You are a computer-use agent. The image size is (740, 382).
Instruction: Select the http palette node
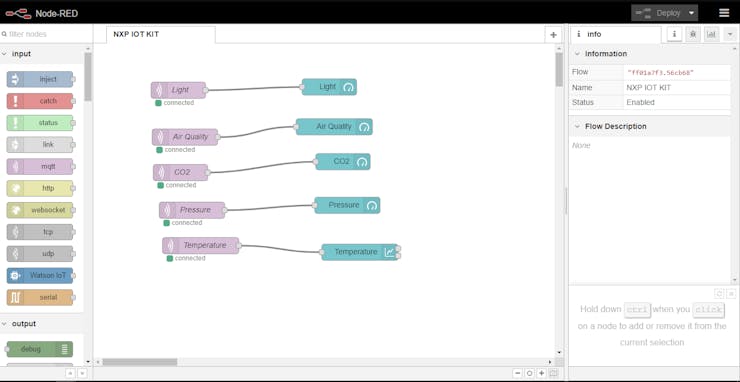point(40,188)
